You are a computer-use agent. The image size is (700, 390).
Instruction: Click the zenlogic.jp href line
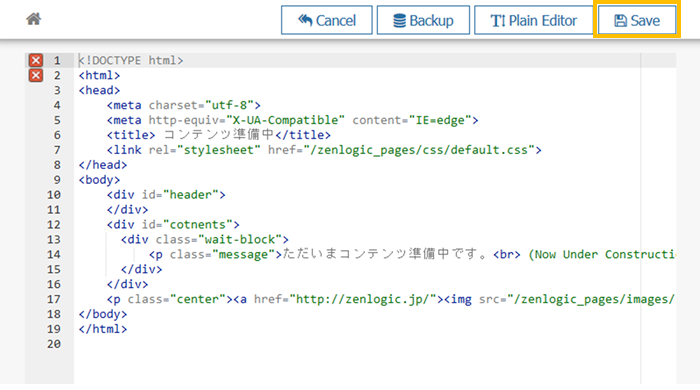(391, 299)
